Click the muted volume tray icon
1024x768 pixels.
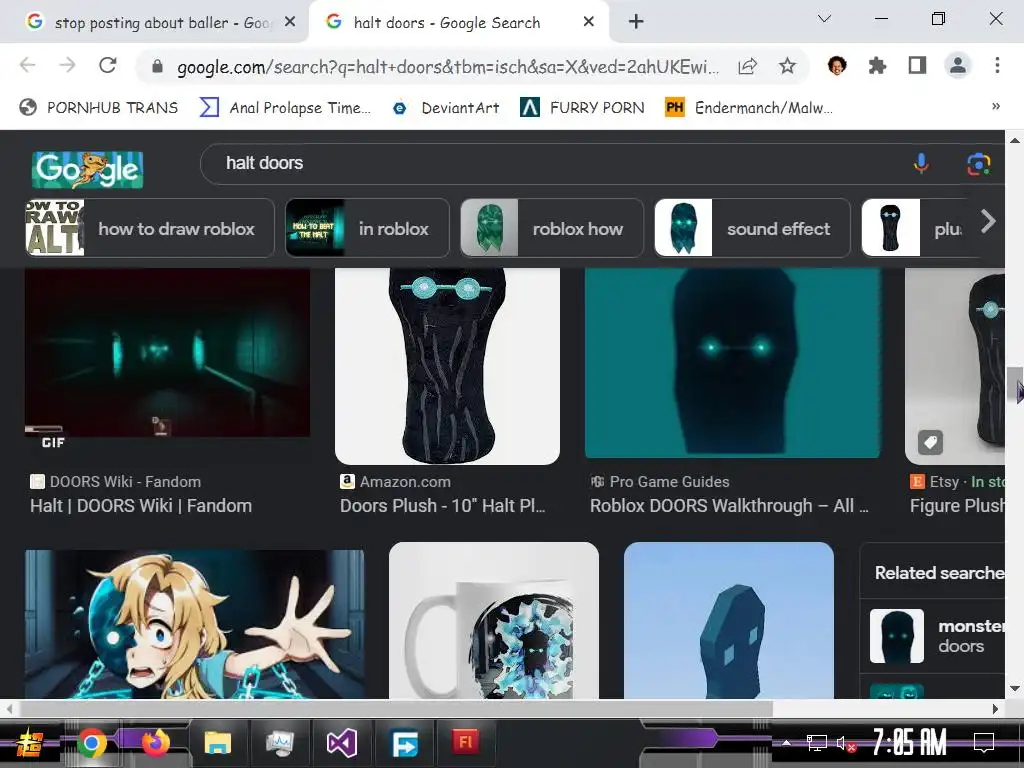coord(846,743)
